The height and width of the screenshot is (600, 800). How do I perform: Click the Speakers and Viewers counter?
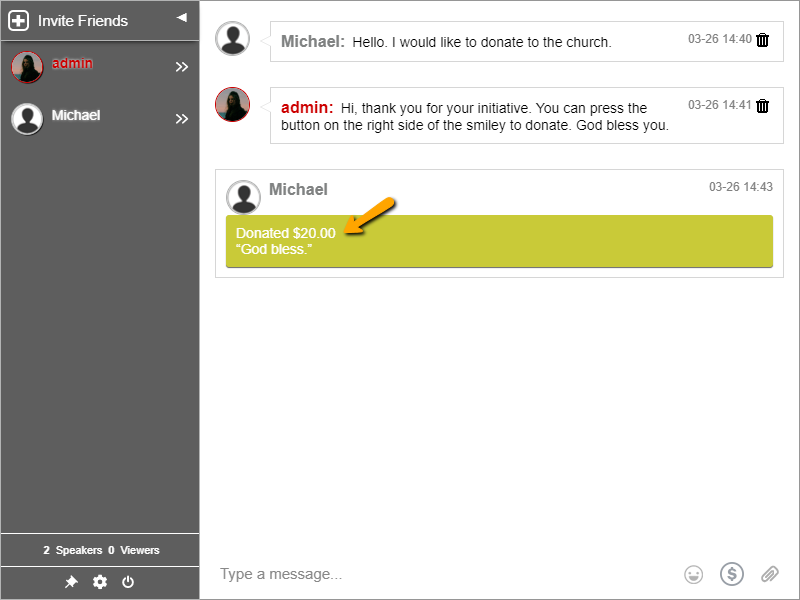[100, 550]
